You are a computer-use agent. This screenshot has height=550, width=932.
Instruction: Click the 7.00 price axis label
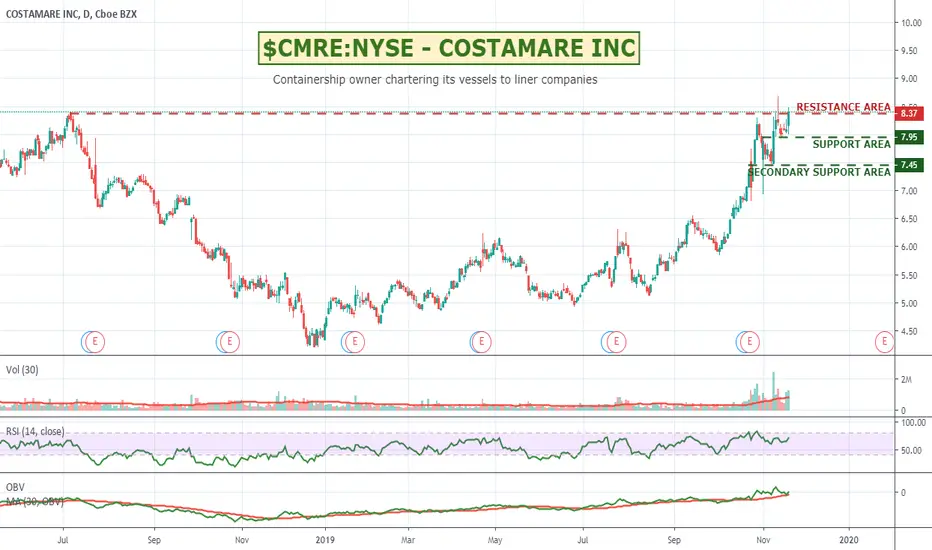click(x=909, y=191)
